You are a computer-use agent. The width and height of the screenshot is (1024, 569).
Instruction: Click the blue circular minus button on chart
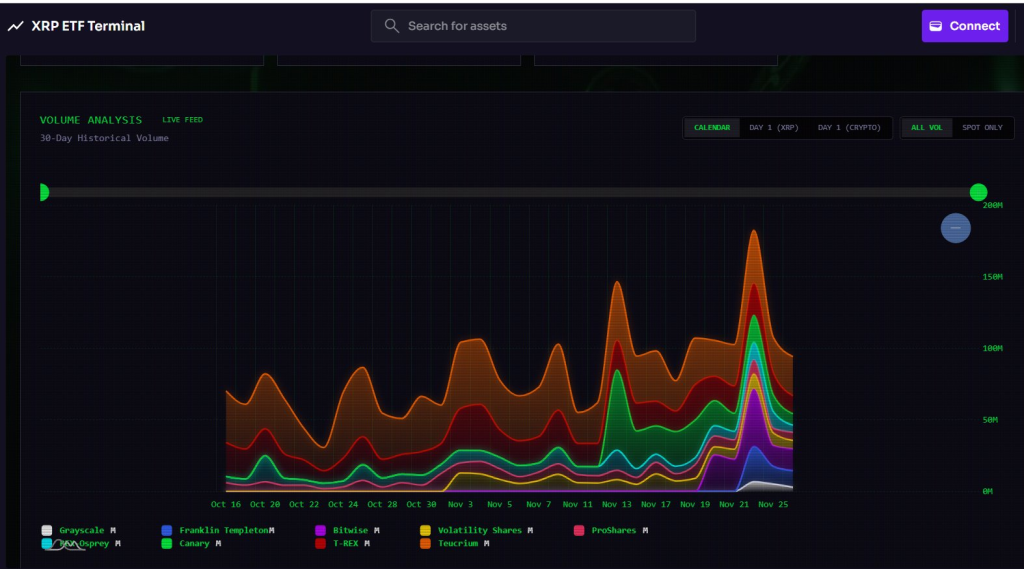(955, 228)
